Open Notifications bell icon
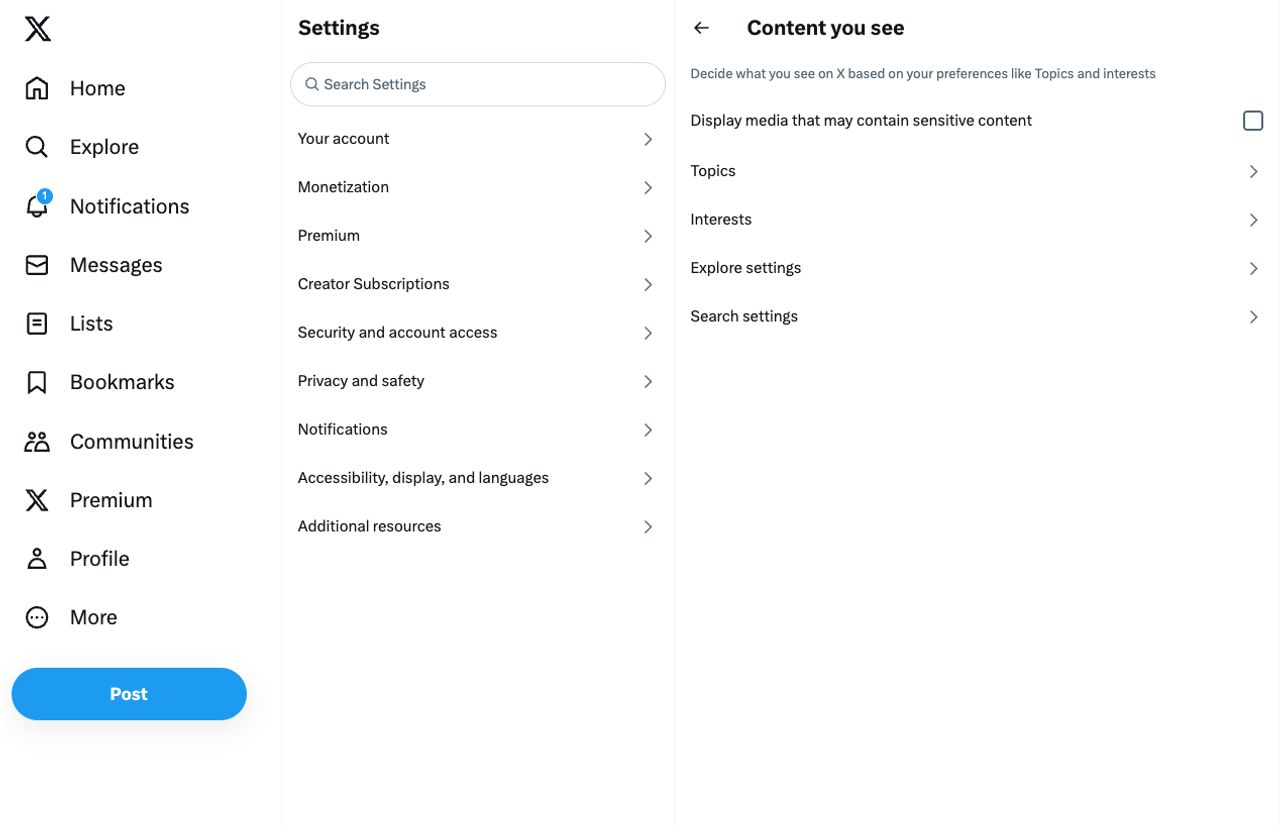 click(37, 206)
